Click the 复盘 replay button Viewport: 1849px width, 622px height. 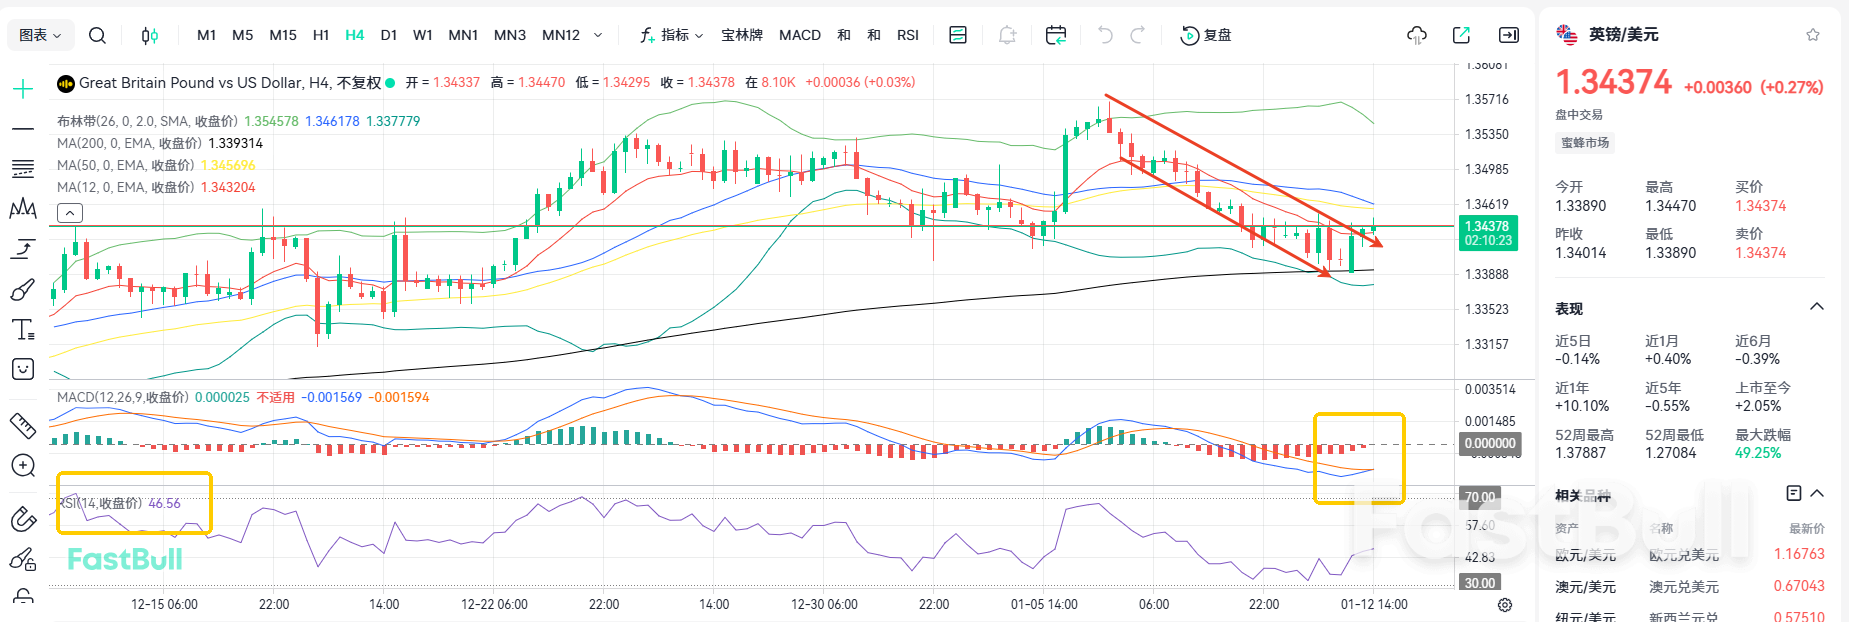1206,35
